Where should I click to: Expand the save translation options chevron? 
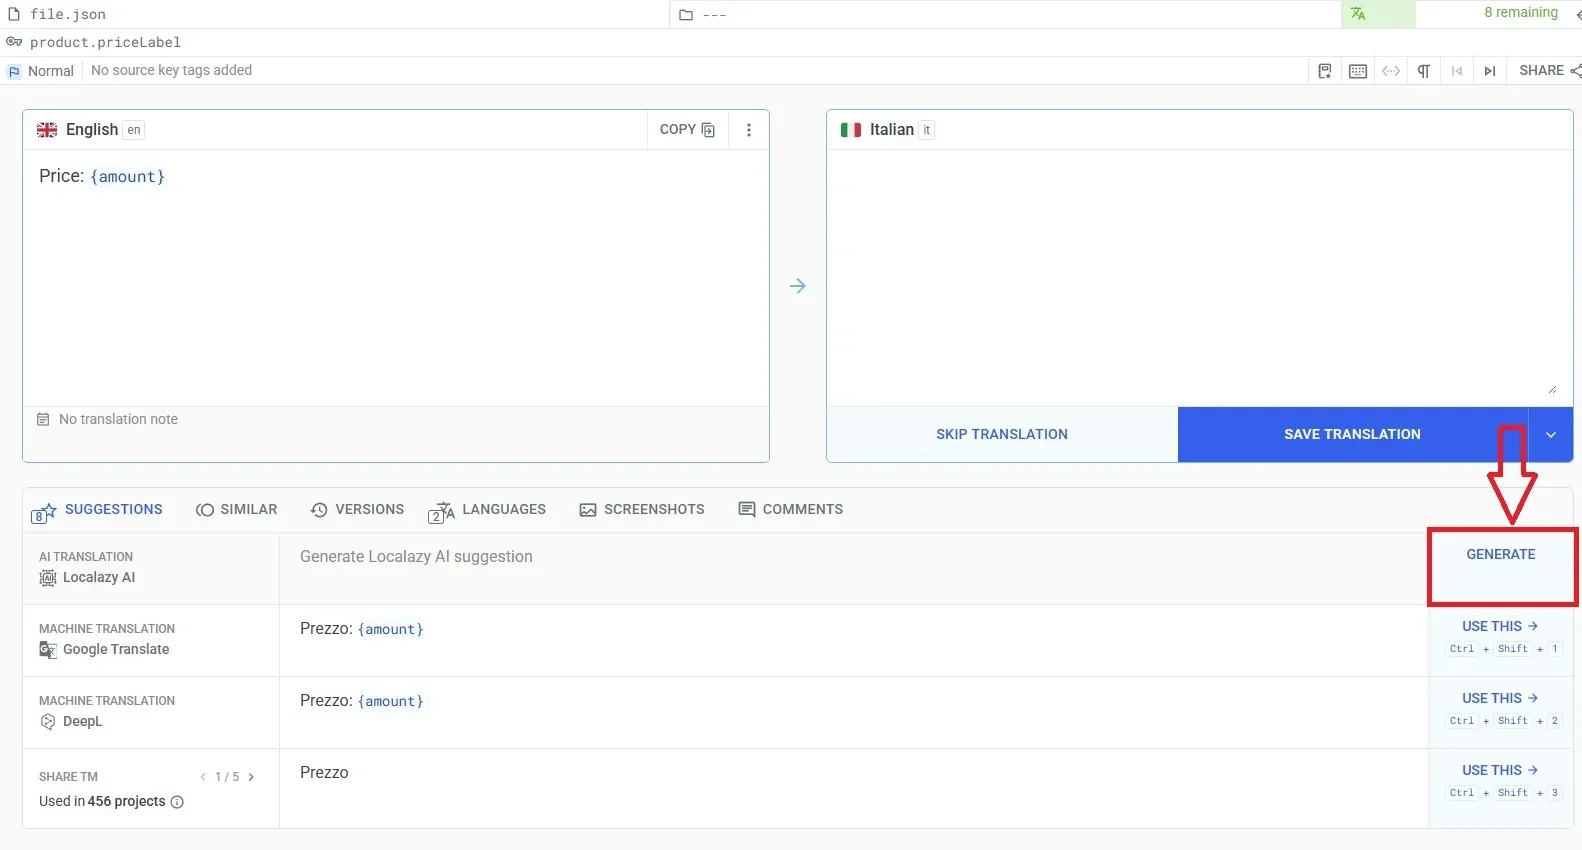[1551, 434]
